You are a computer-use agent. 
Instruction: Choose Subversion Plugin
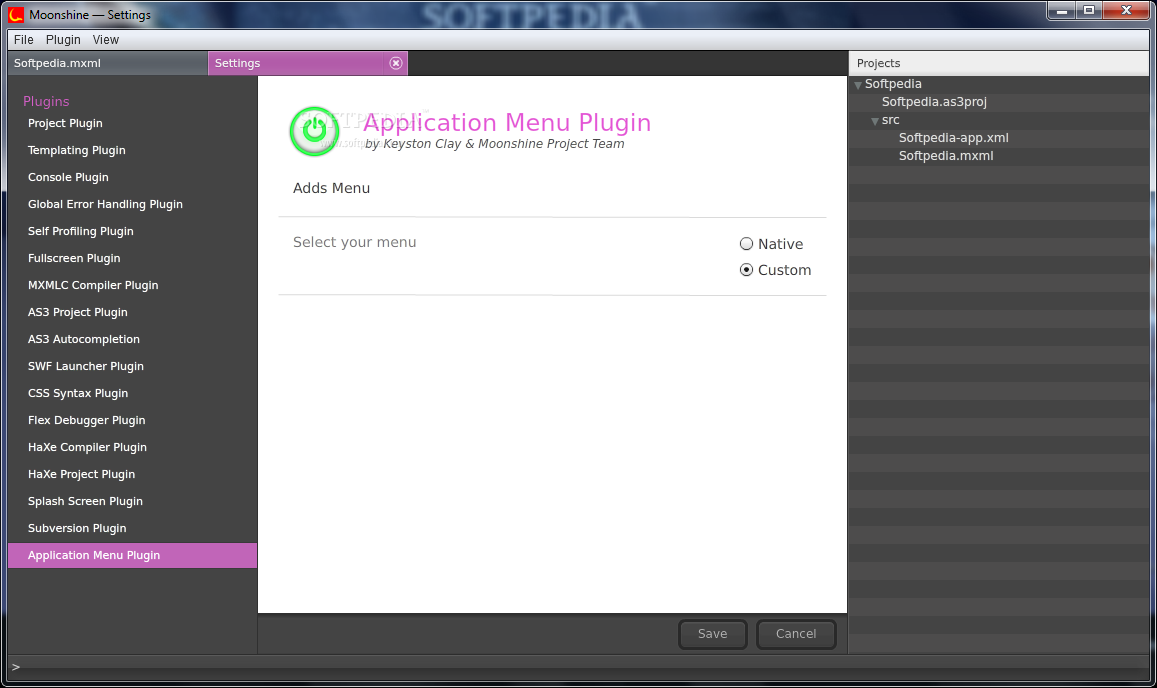pos(133,529)
